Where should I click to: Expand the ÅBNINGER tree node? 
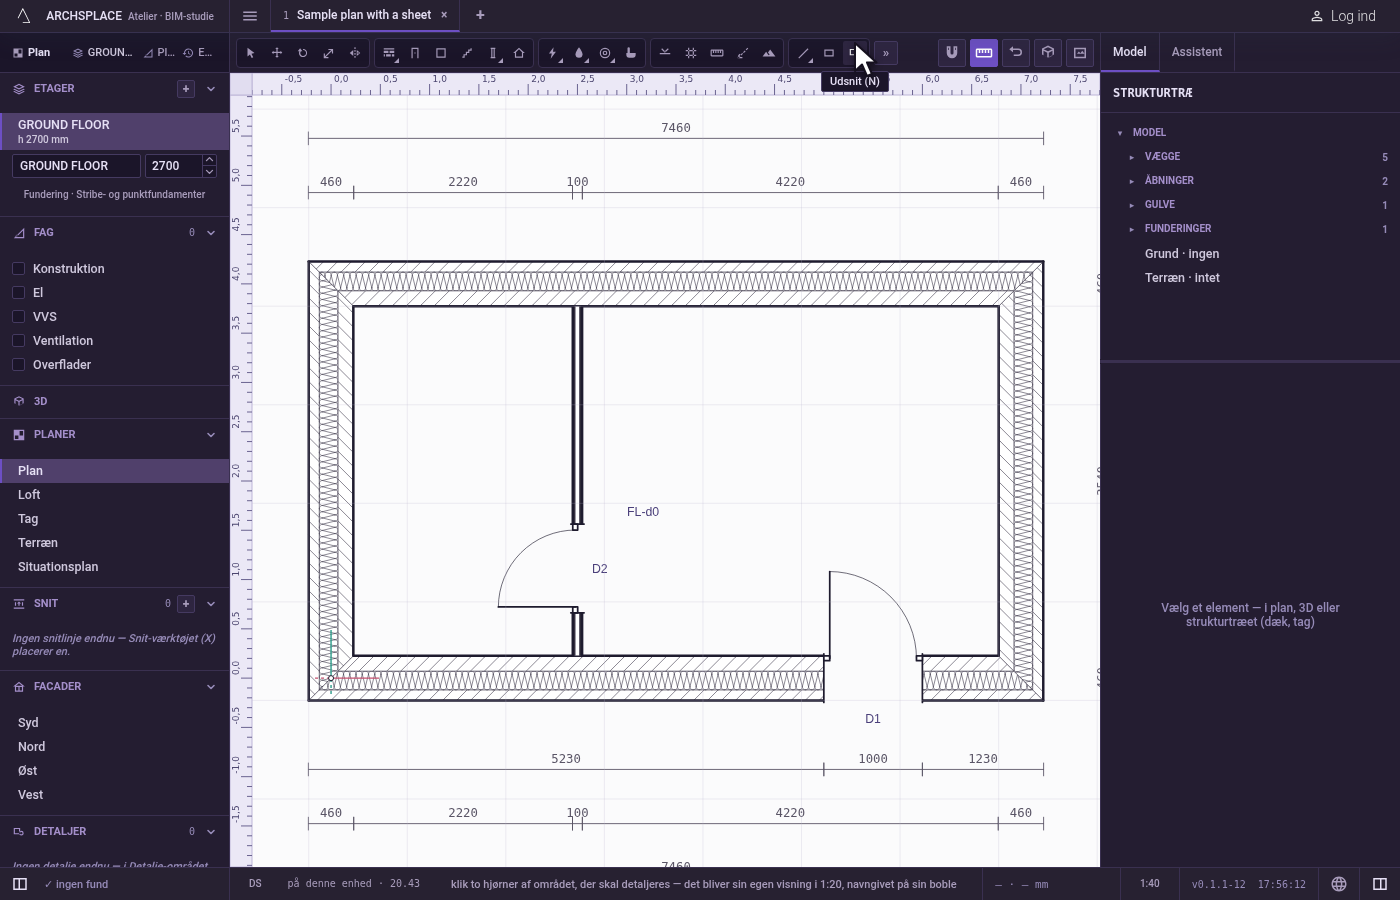click(1132, 181)
